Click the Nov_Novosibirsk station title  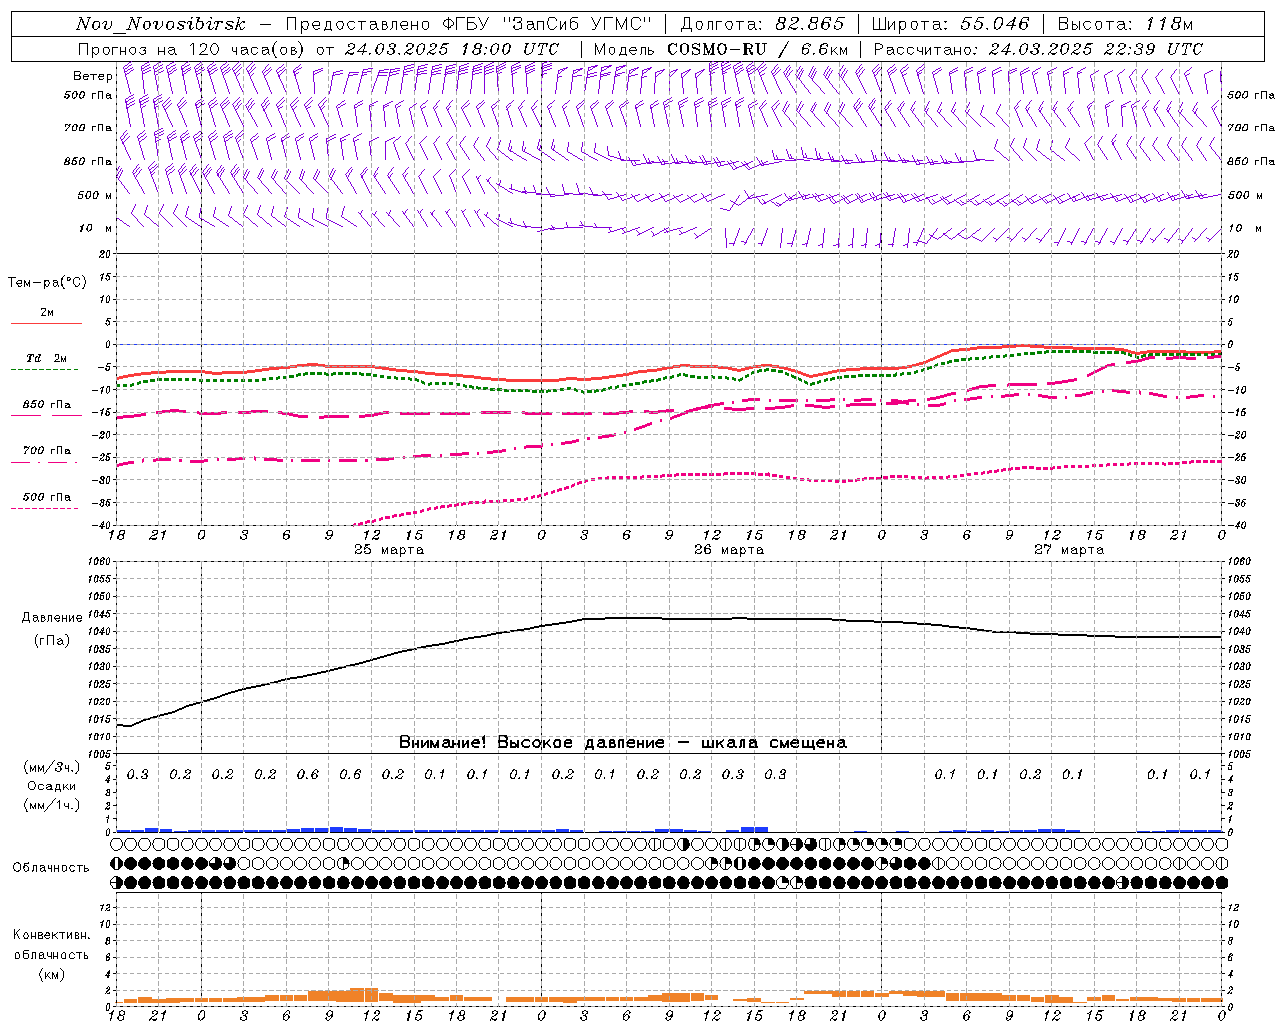tap(160, 24)
